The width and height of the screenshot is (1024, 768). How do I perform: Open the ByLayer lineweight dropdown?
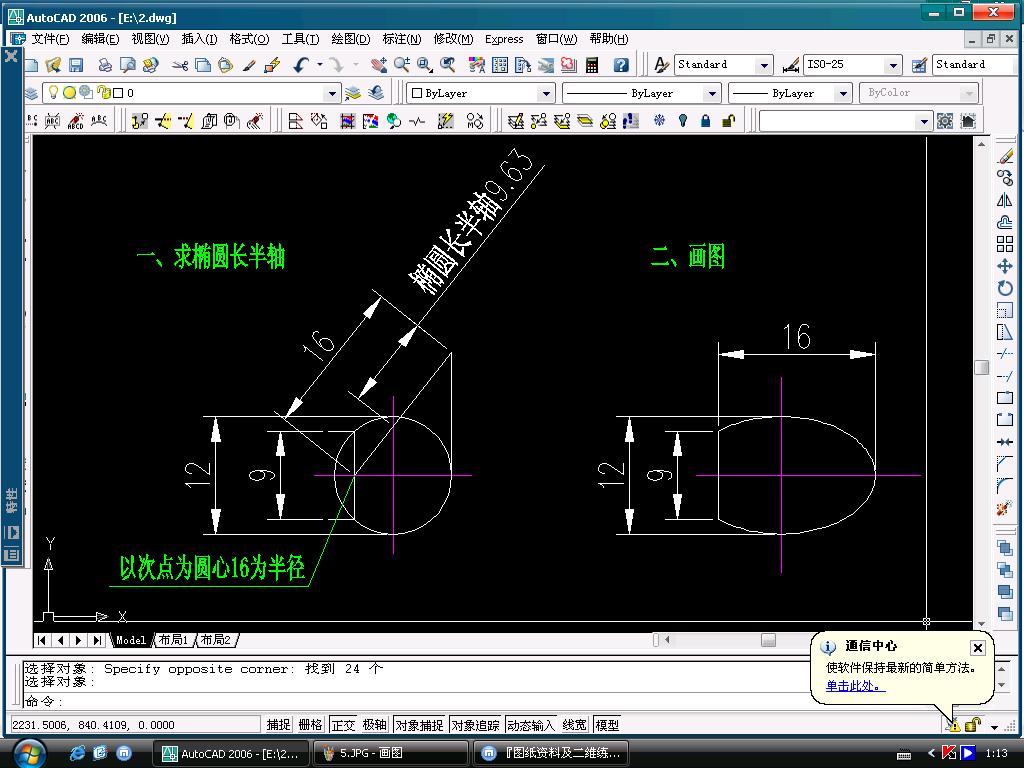click(843, 93)
